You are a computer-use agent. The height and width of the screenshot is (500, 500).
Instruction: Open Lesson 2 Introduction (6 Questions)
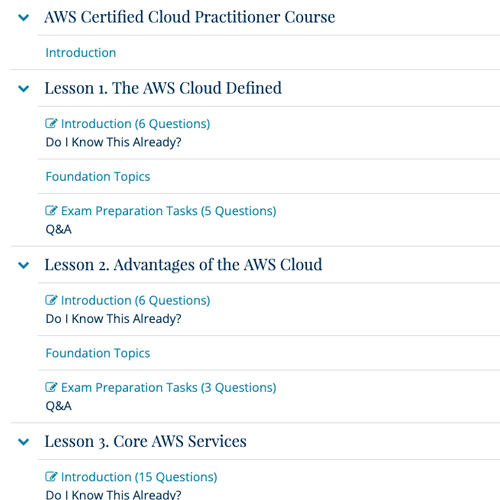click(135, 301)
